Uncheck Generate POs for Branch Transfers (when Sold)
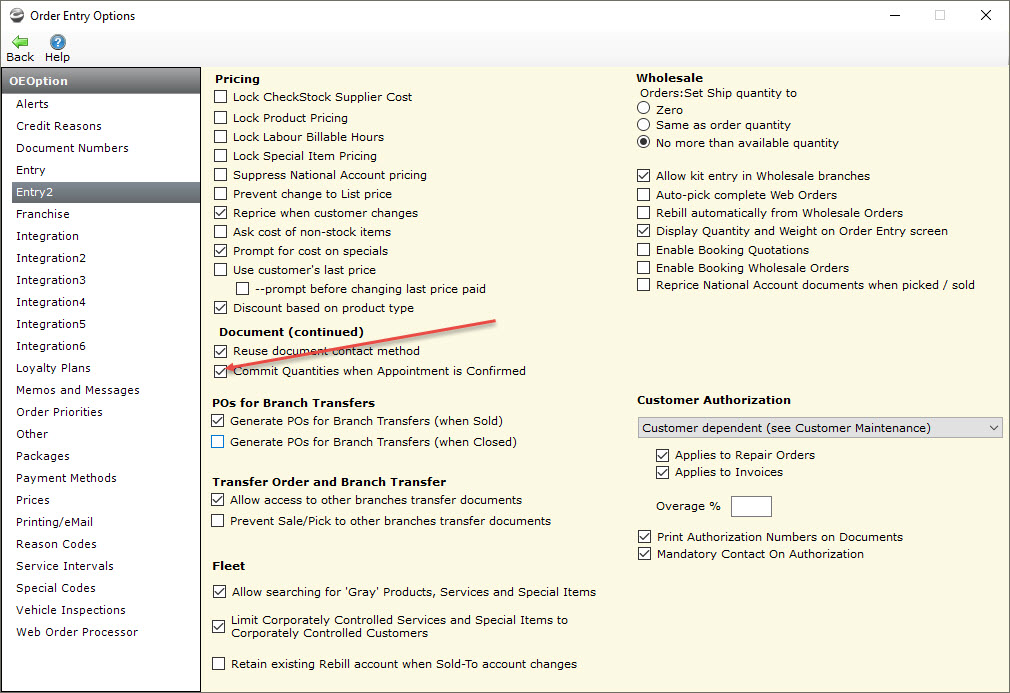The image size is (1010, 693). (218, 421)
